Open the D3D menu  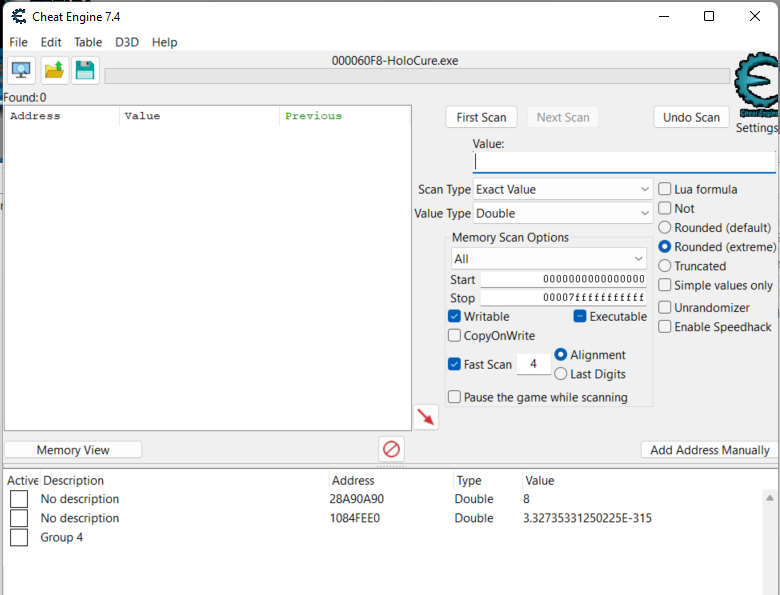pos(127,42)
